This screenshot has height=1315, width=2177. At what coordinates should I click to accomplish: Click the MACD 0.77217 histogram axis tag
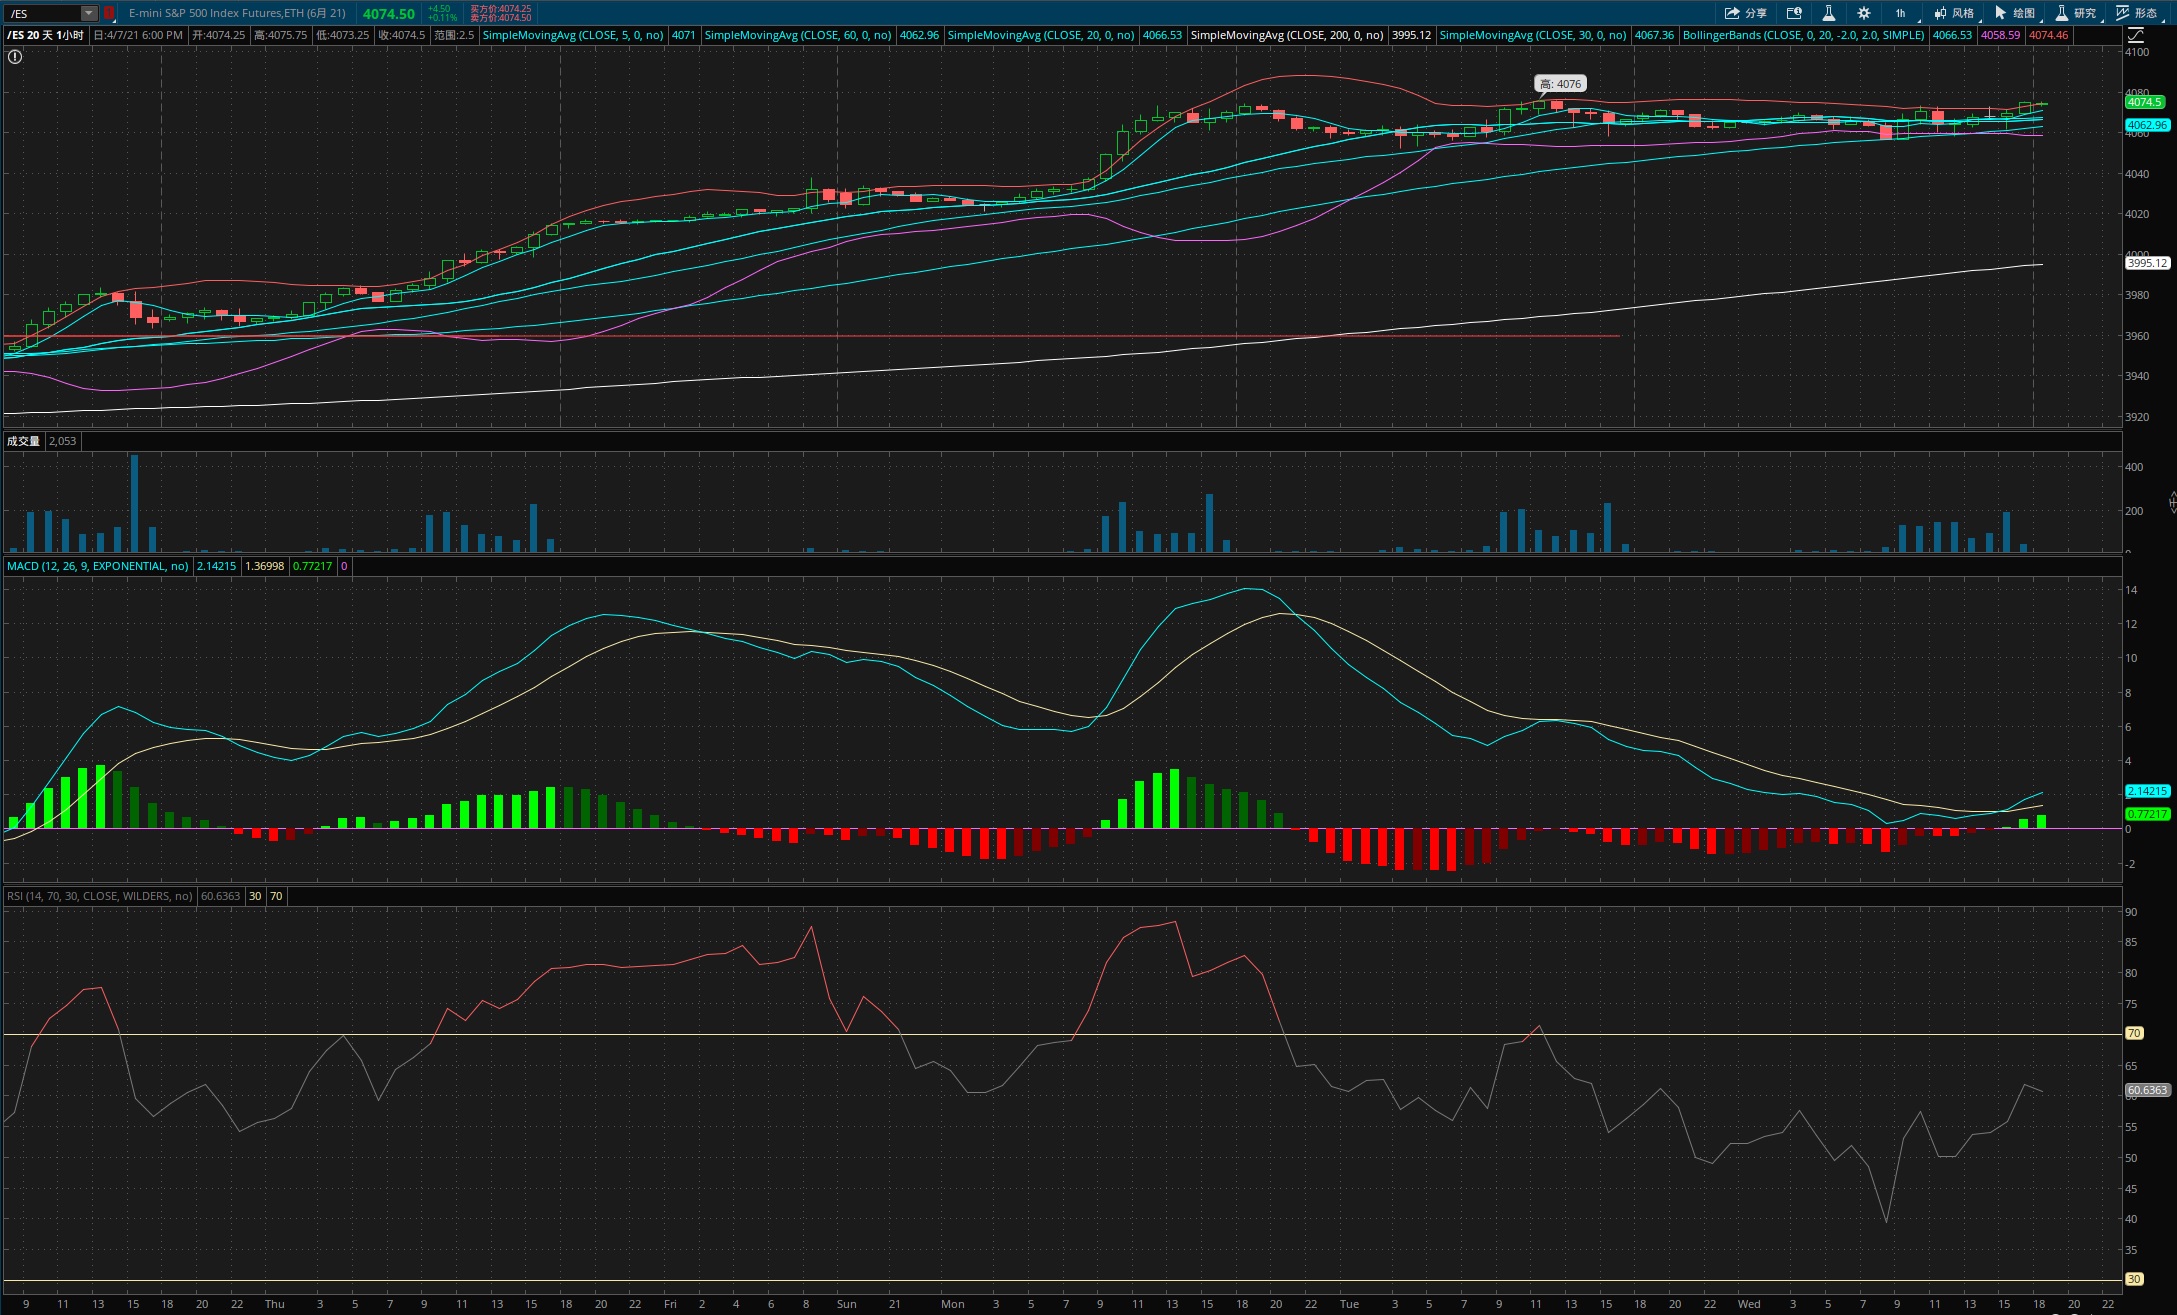[x=2146, y=814]
